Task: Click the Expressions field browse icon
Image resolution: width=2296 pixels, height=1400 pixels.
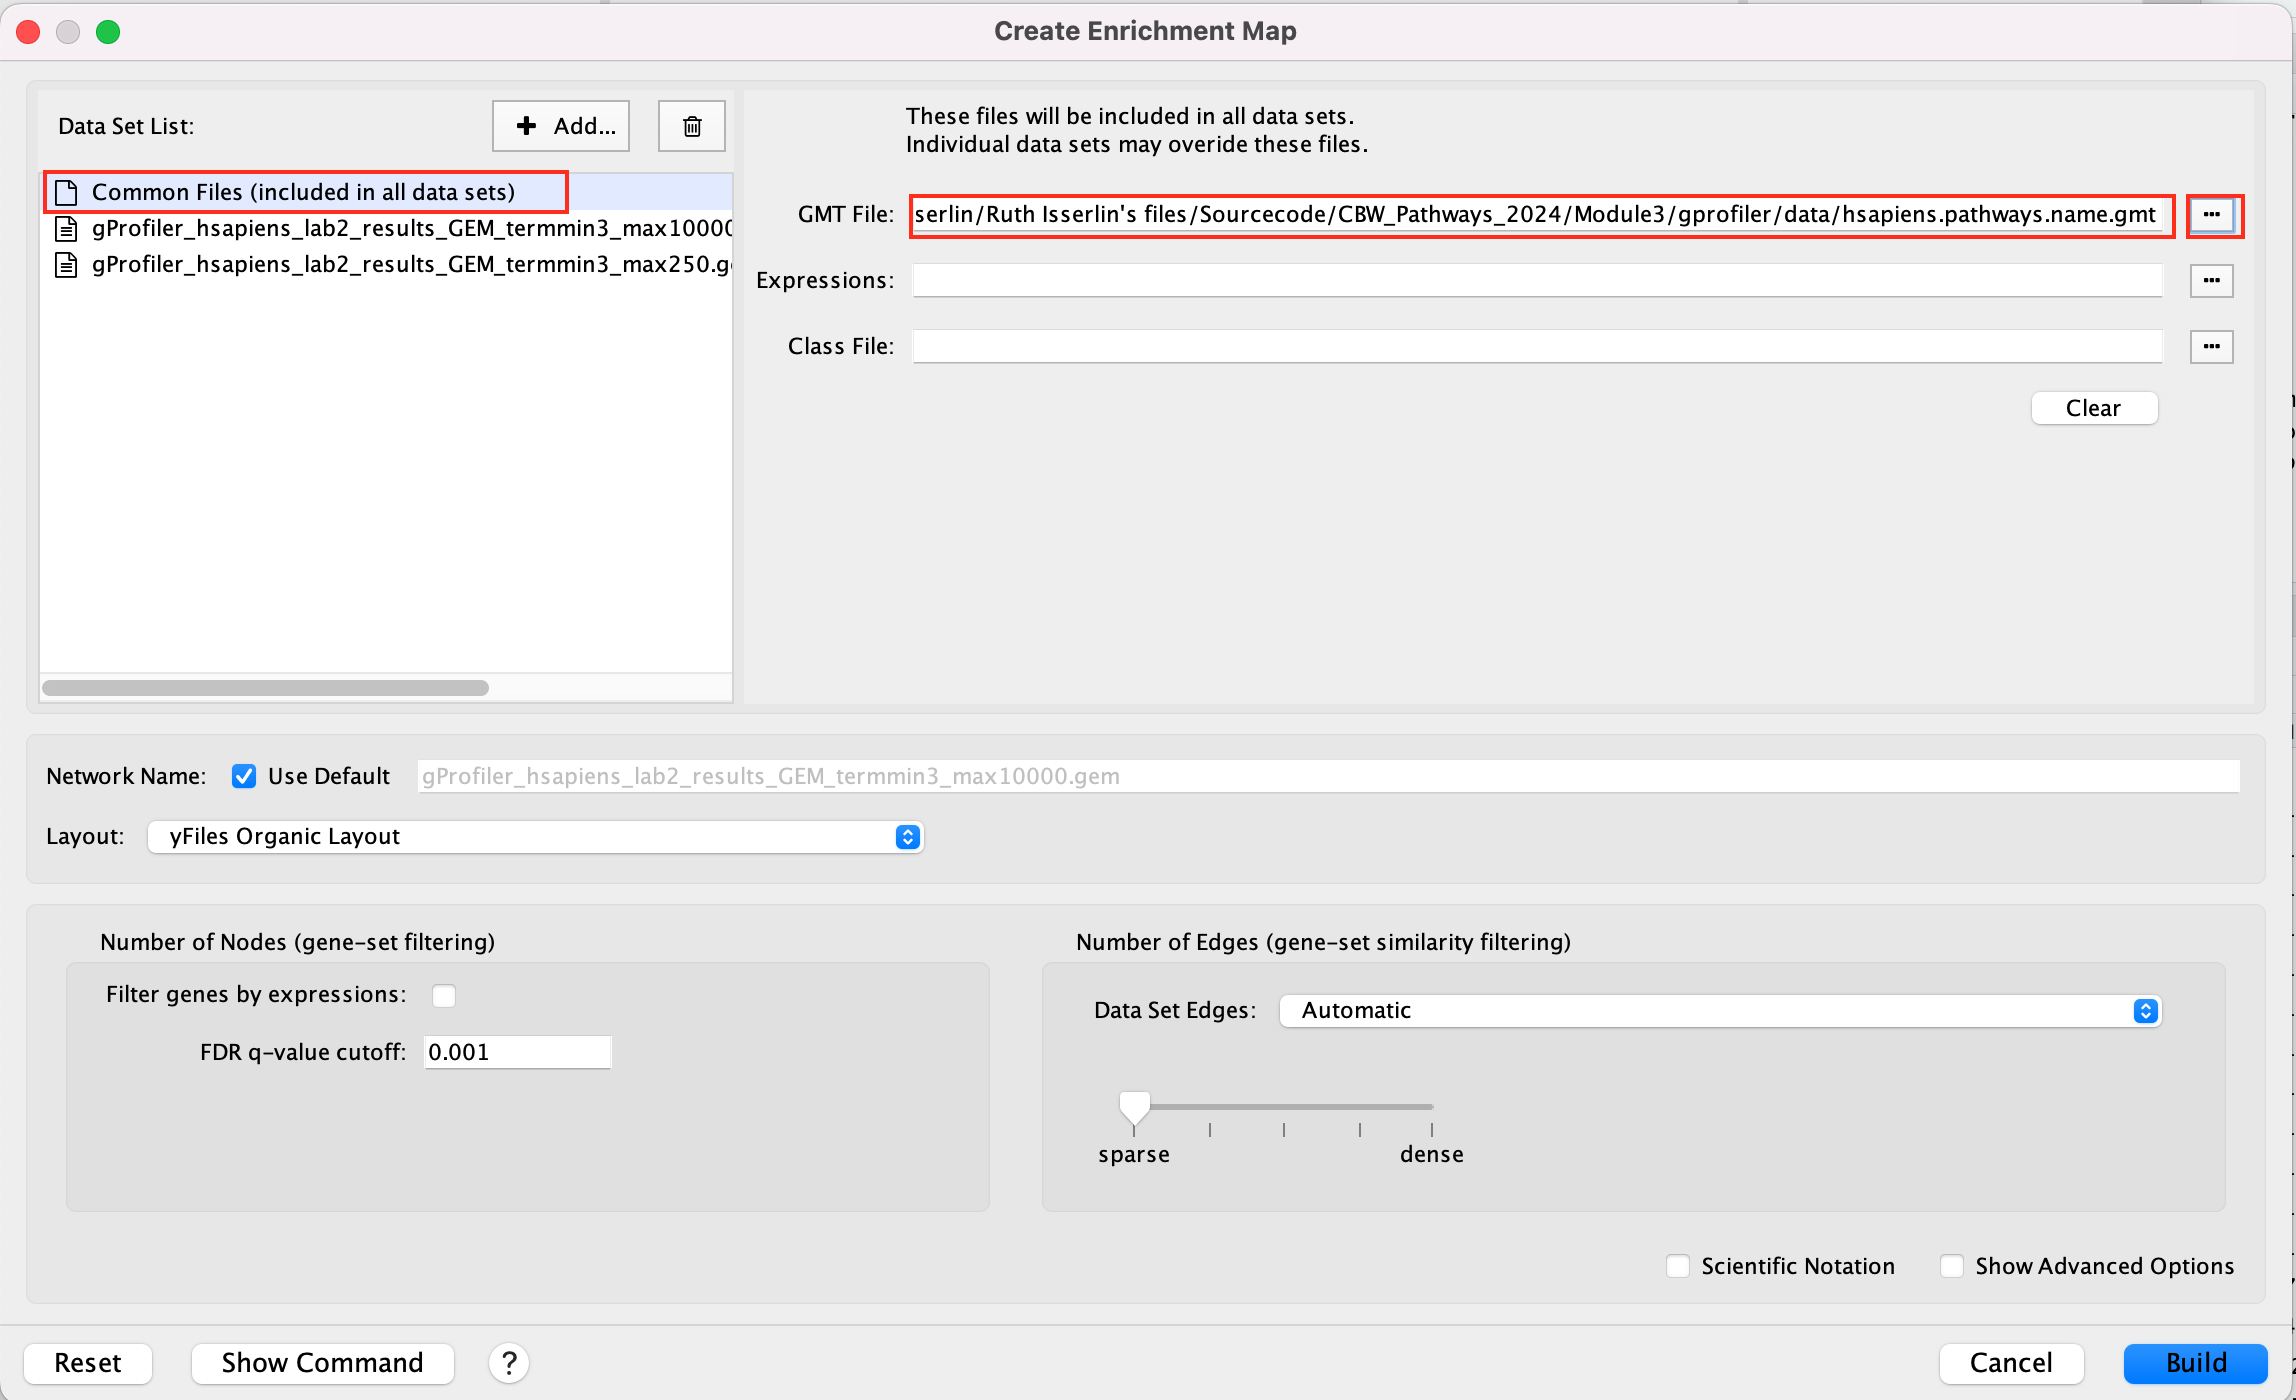Action: pos(2212,280)
